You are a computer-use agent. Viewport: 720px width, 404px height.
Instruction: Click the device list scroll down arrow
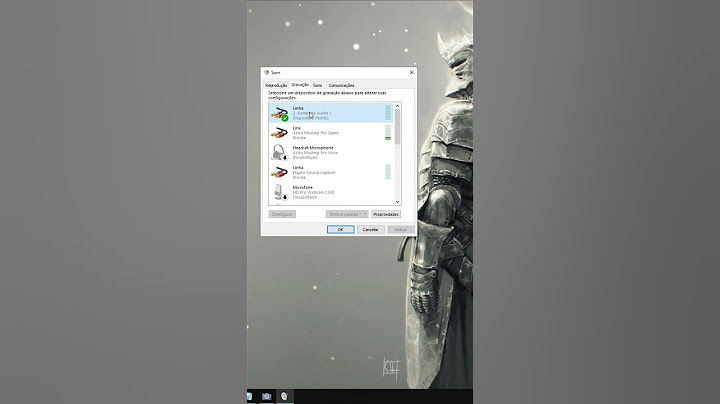(397, 202)
